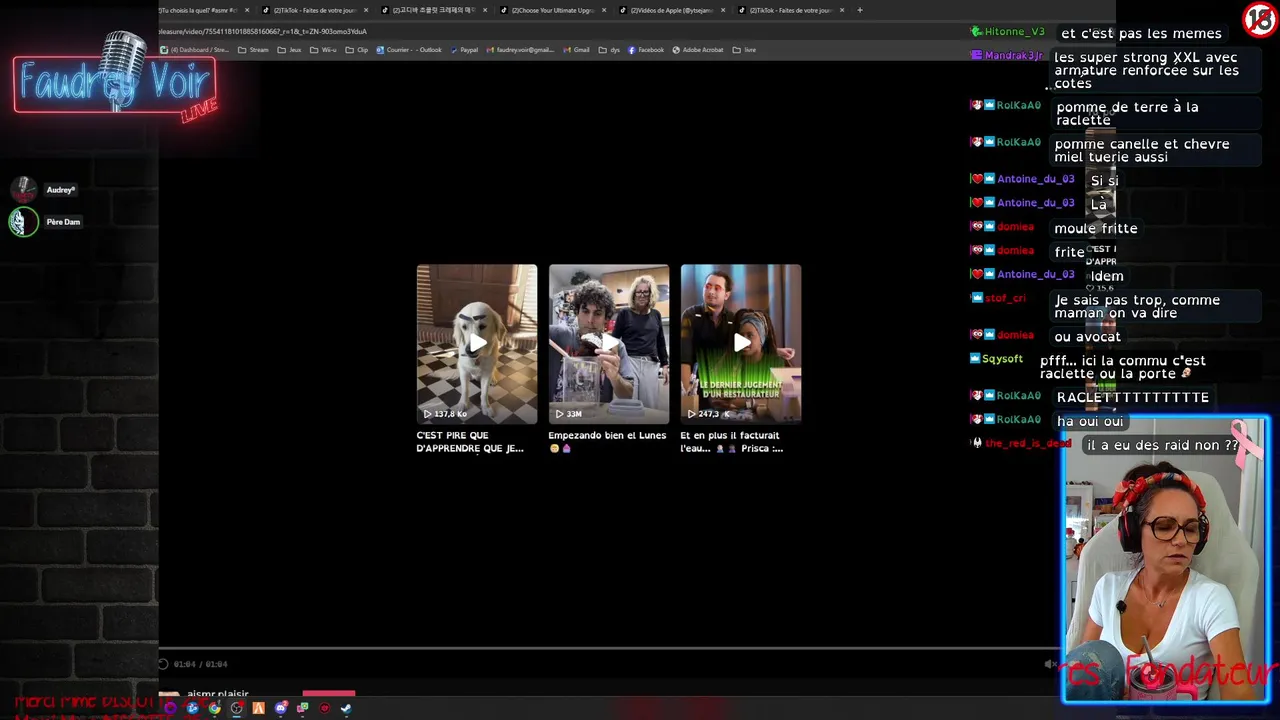Viewport: 1280px width, 720px height.
Task: Open the Adobe Acrobat bookmark
Action: 698,50
